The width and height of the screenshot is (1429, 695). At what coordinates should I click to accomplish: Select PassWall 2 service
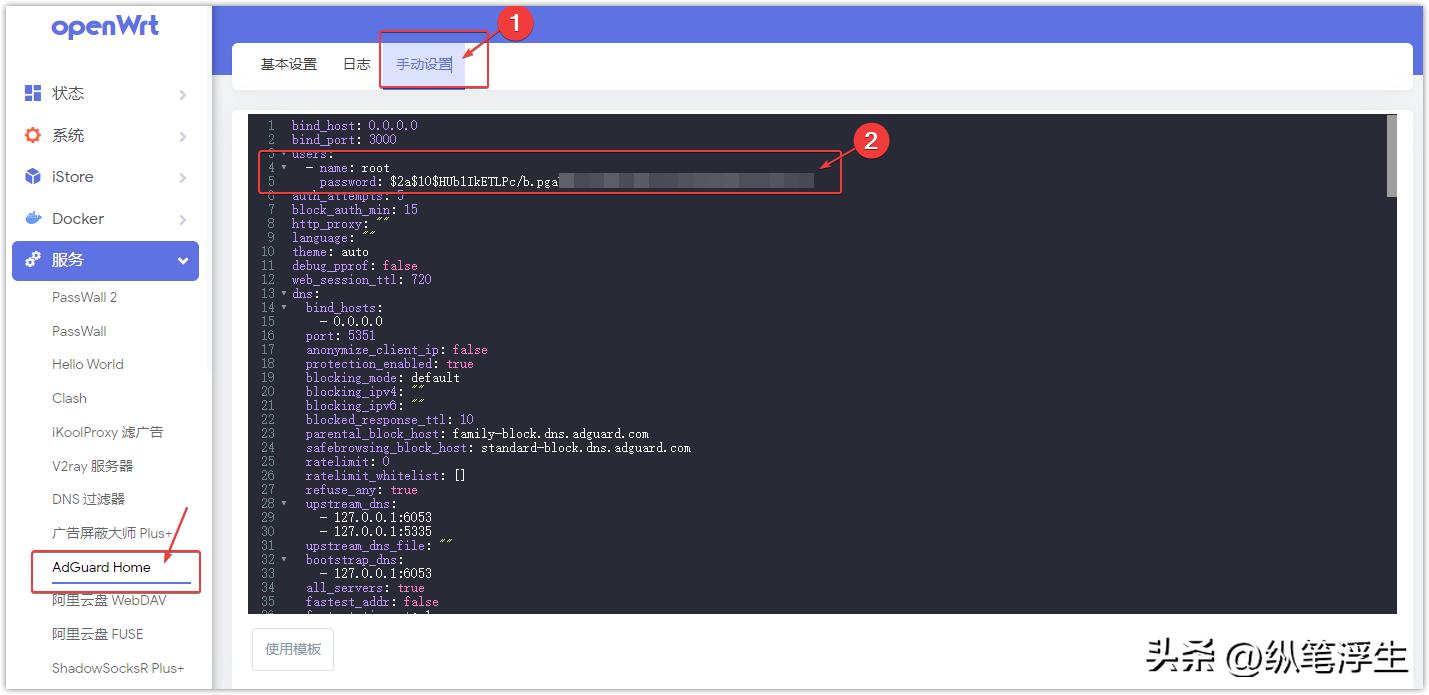coord(85,297)
